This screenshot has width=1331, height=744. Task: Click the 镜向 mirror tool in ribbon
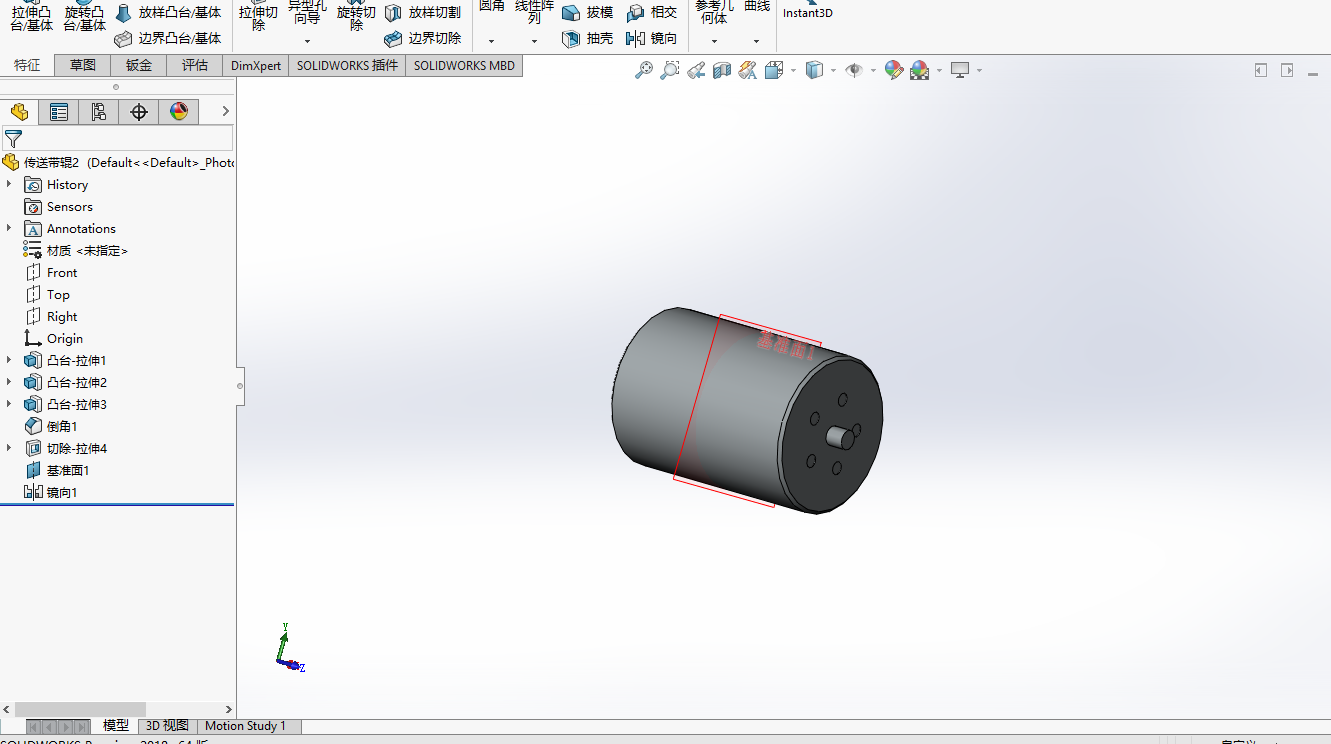[652, 39]
